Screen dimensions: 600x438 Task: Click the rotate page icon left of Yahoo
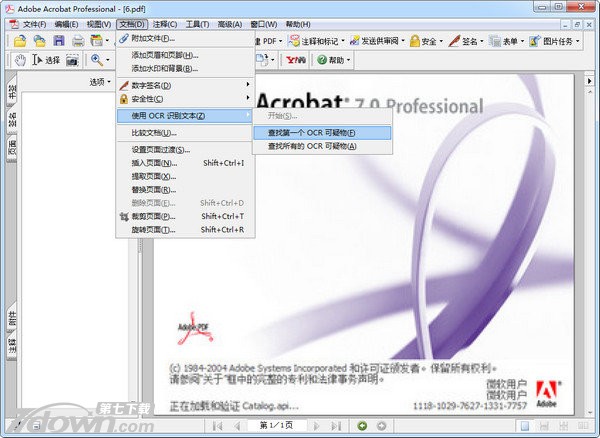(x=262, y=60)
